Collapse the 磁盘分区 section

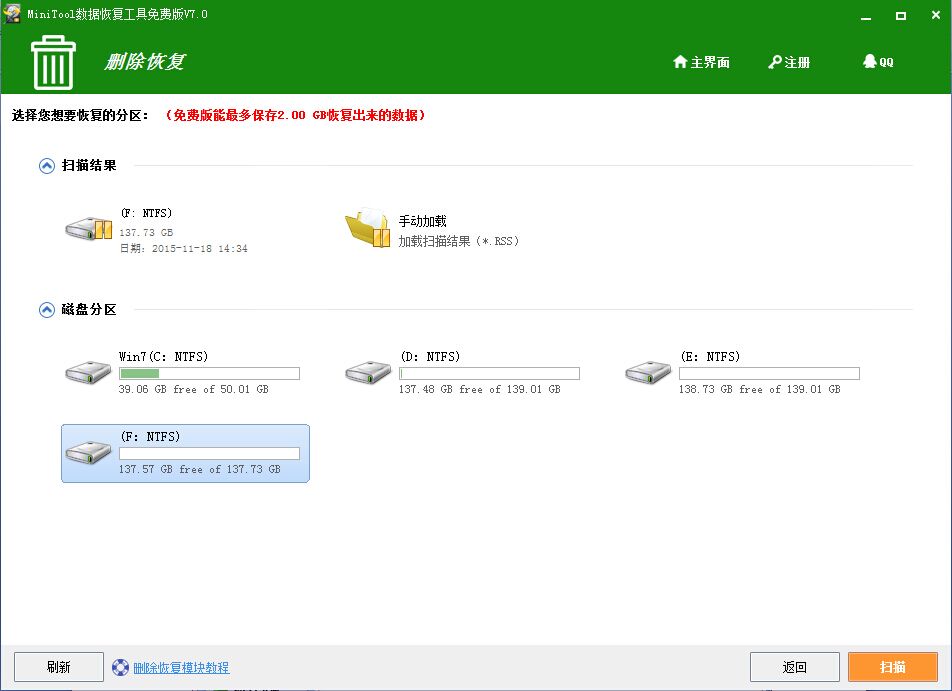(x=47, y=310)
